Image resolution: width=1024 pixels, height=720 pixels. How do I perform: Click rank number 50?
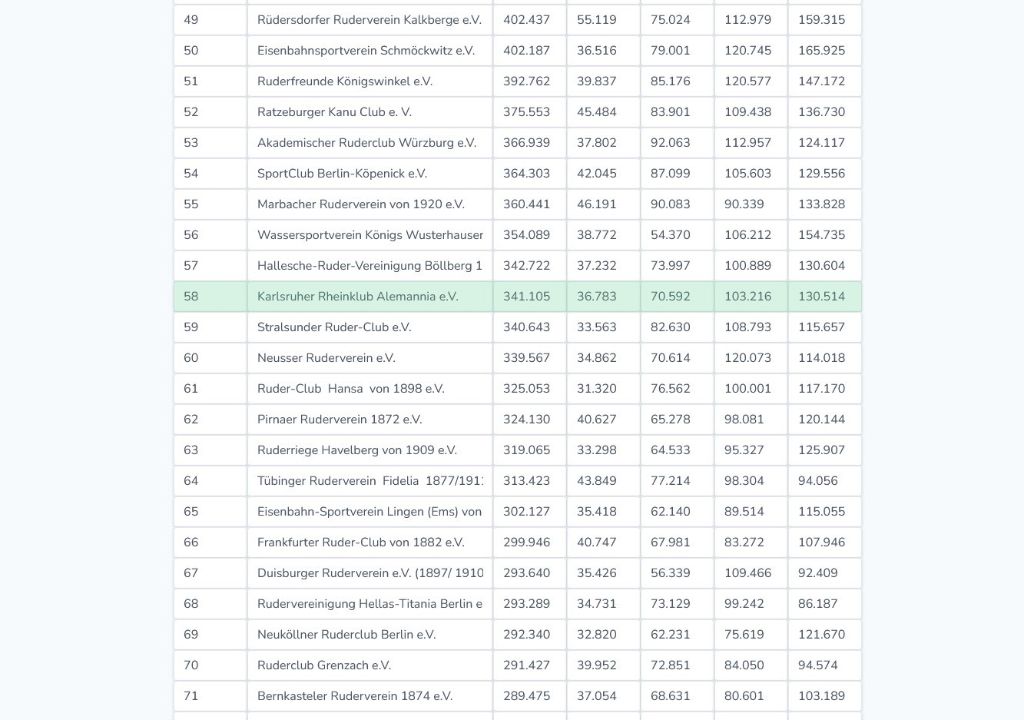click(x=191, y=50)
